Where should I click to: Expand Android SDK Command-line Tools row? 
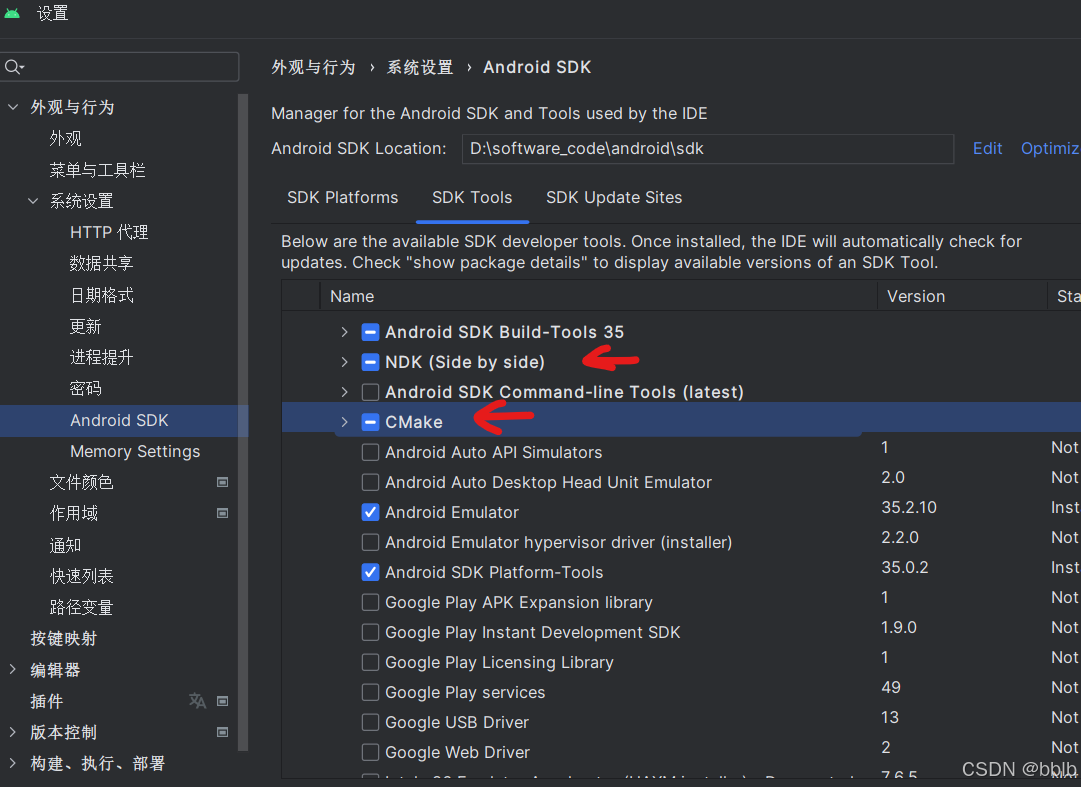pyautogui.click(x=345, y=392)
